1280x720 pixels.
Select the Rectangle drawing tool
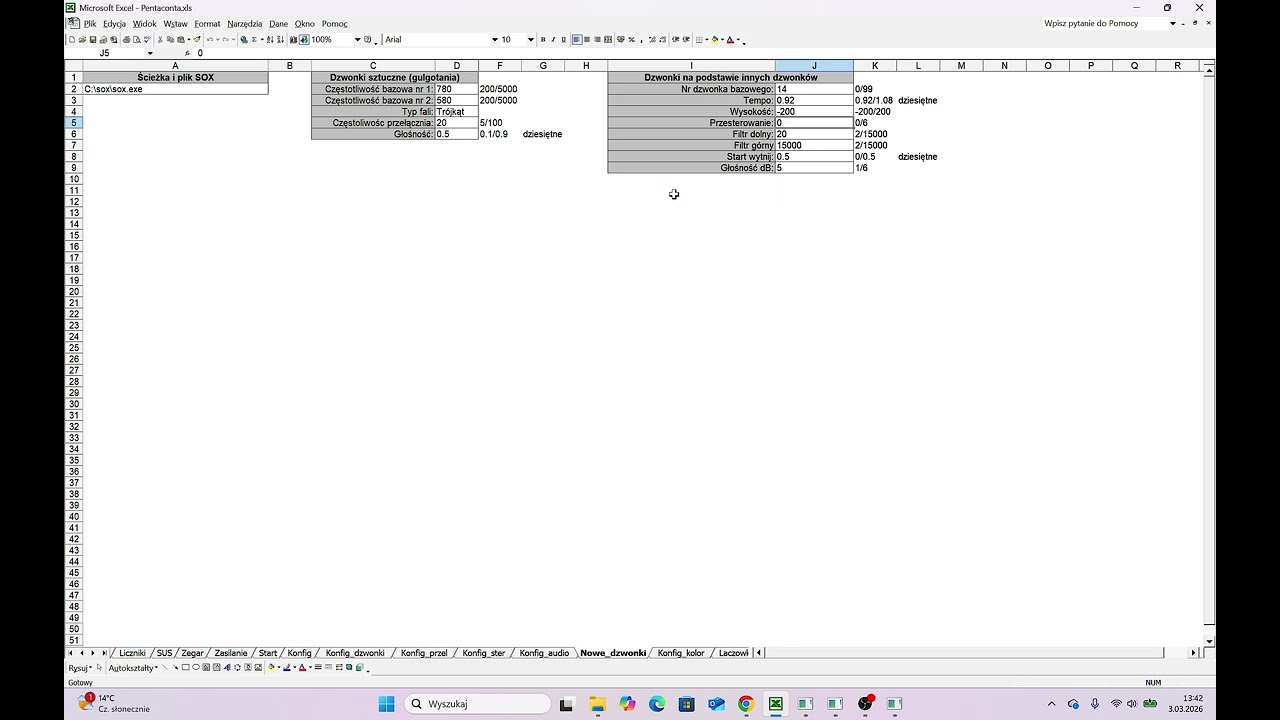tap(185, 667)
